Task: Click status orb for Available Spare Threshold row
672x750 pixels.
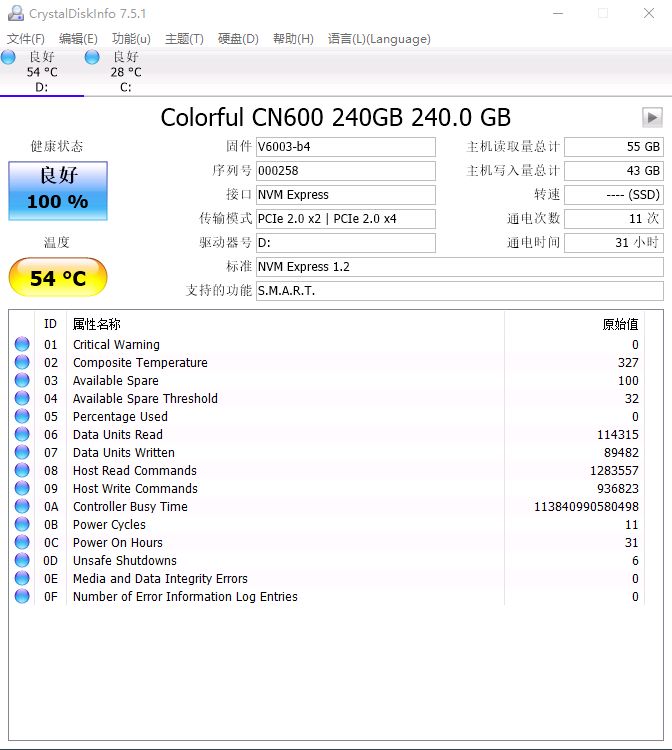Action: 22,398
